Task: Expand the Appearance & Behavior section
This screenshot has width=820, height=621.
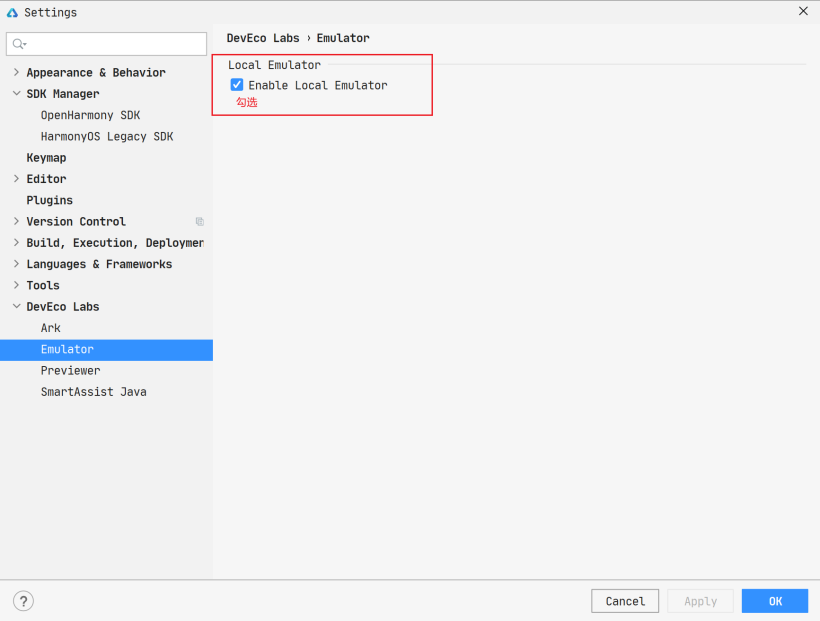Action: tap(16, 72)
